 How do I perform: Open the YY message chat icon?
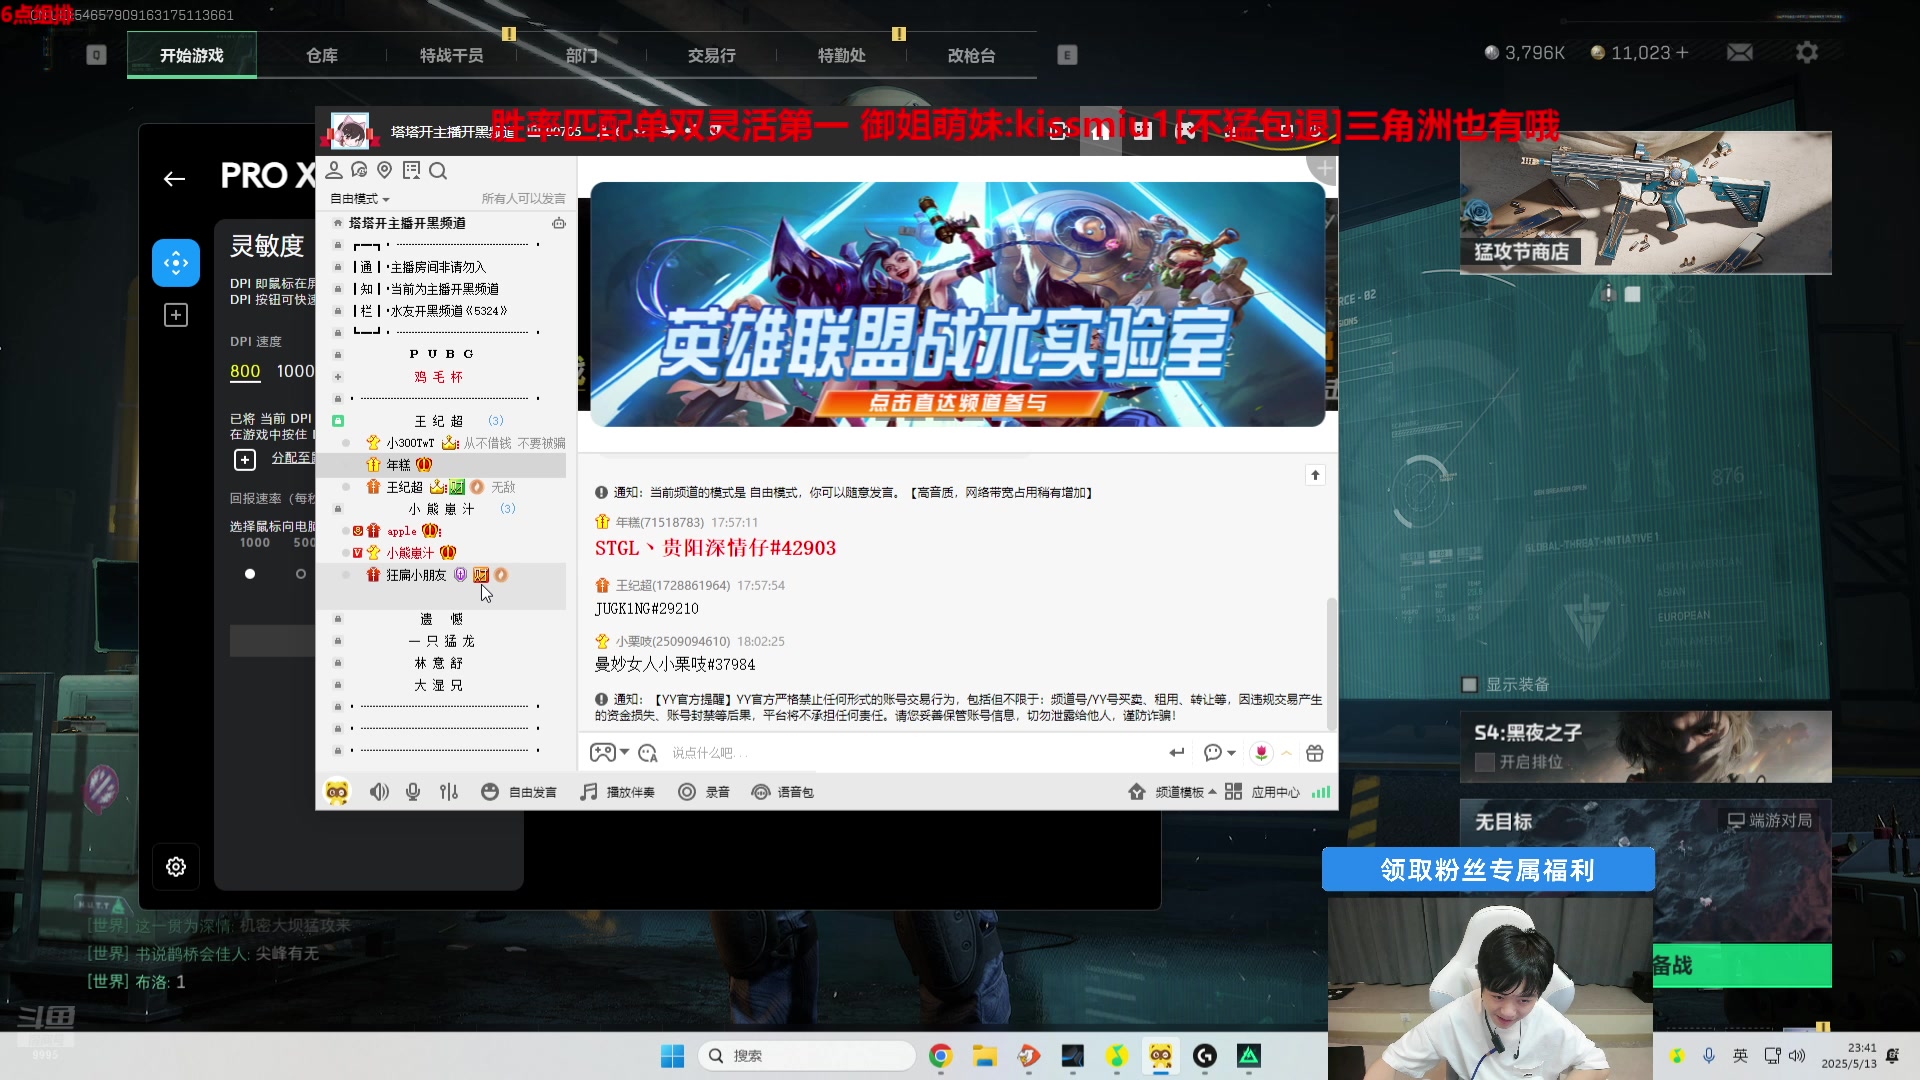click(359, 171)
